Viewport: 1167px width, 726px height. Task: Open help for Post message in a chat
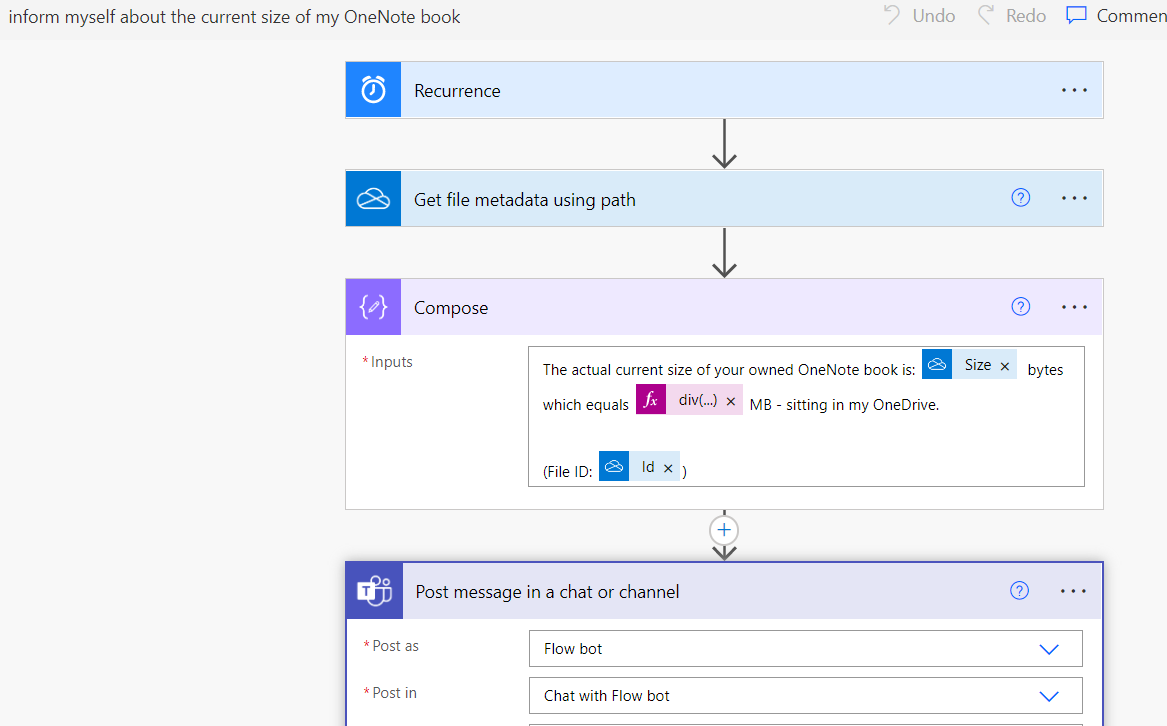coord(1019,590)
